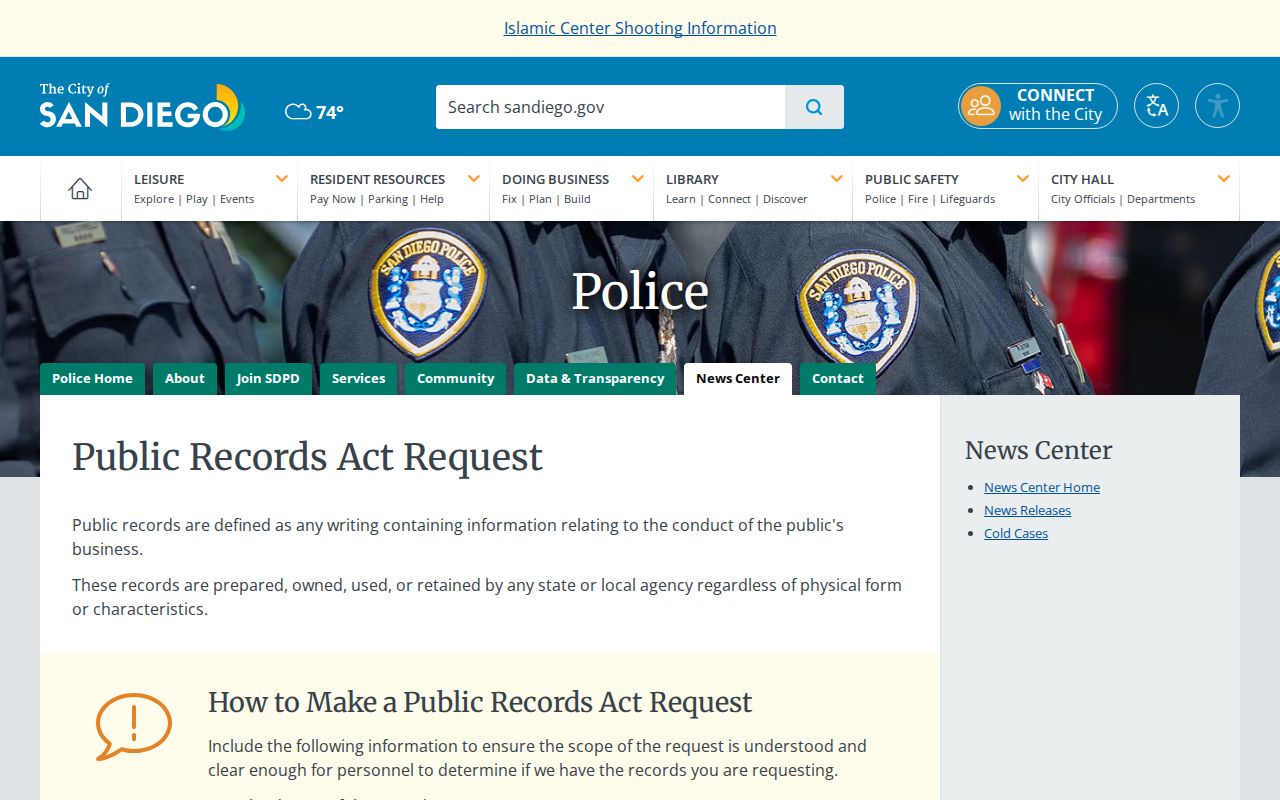The image size is (1280, 800).
Task: Submit search with the magnifier button
Action: coord(814,107)
